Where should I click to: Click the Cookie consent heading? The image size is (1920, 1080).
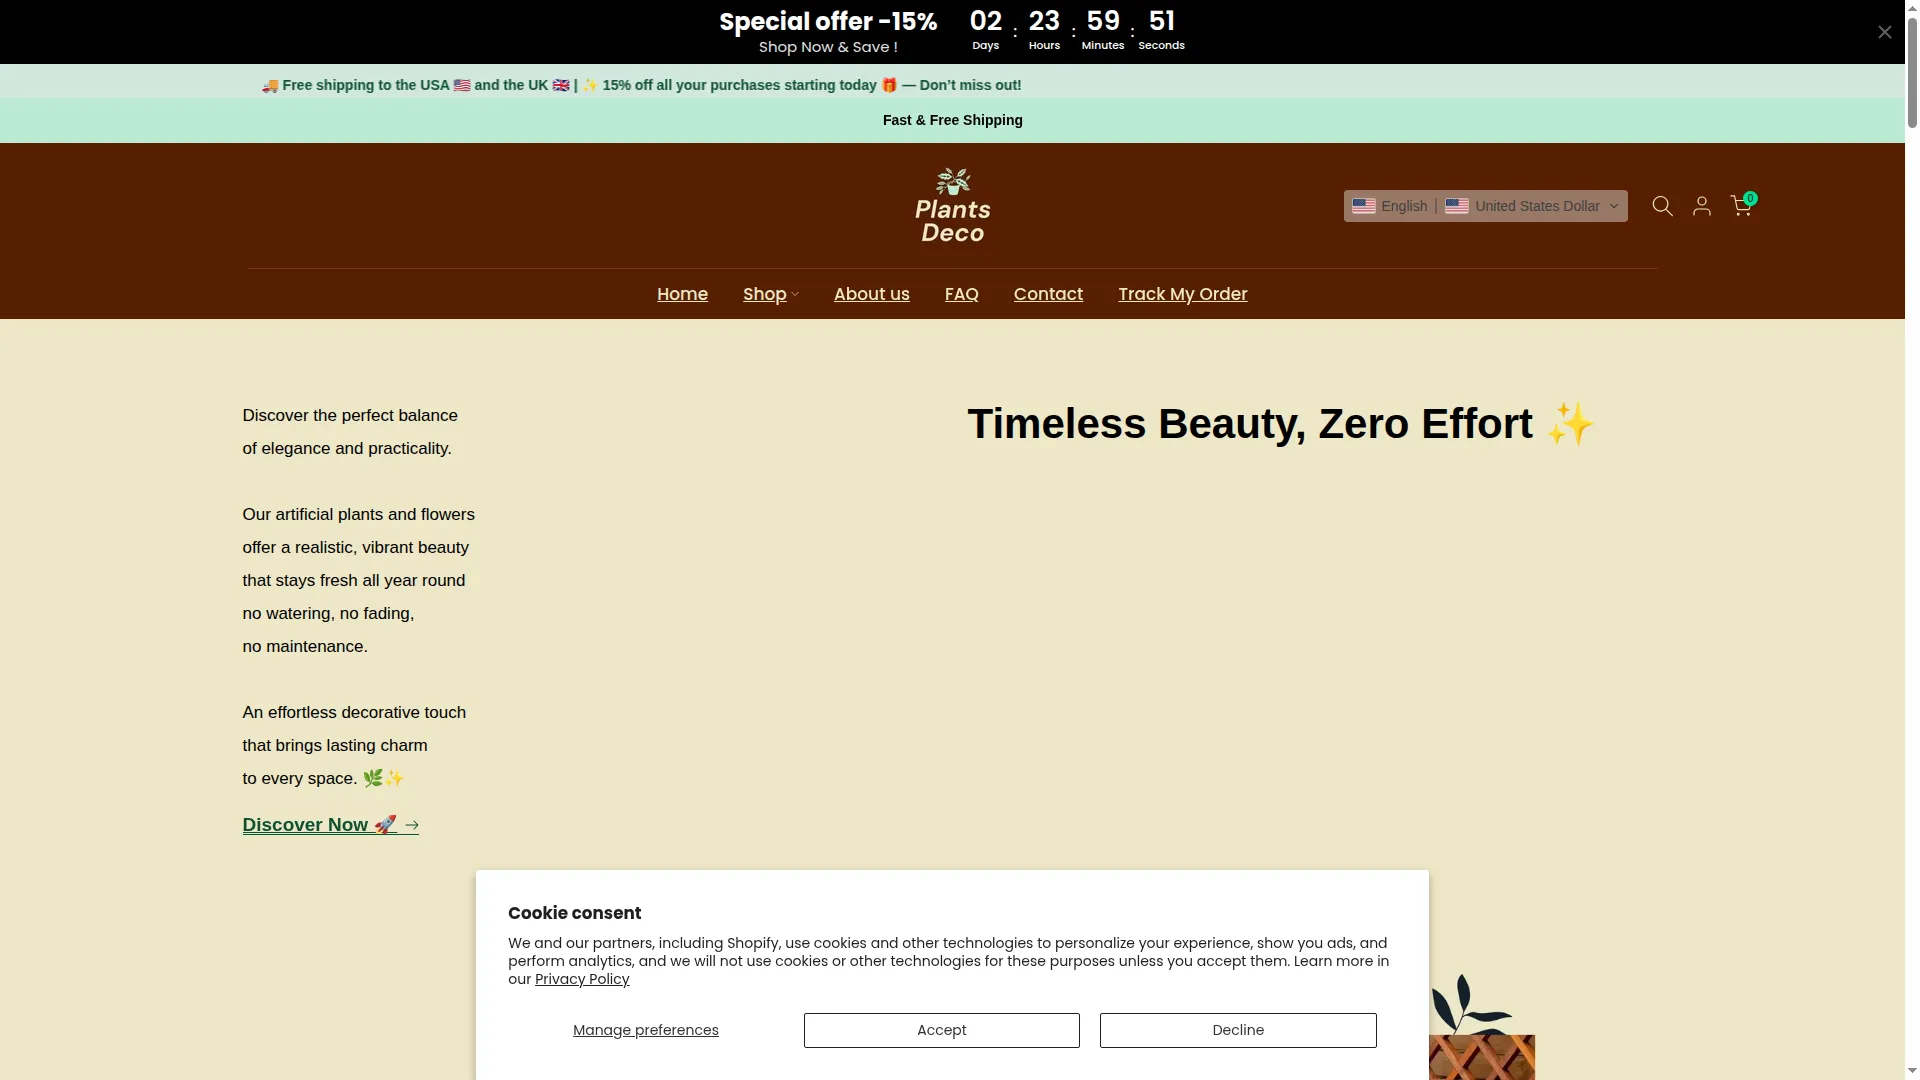tap(574, 913)
